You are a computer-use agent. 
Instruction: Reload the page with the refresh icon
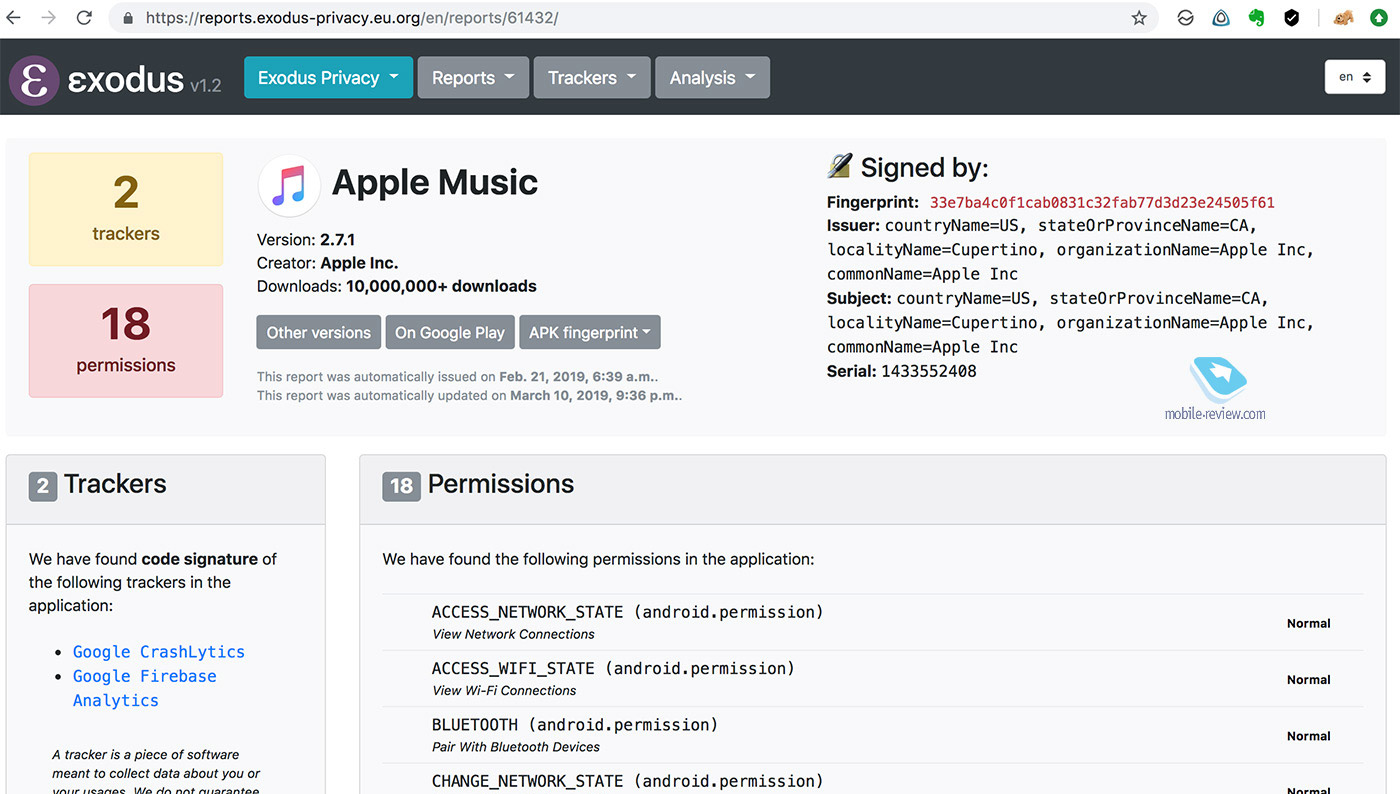click(85, 18)
